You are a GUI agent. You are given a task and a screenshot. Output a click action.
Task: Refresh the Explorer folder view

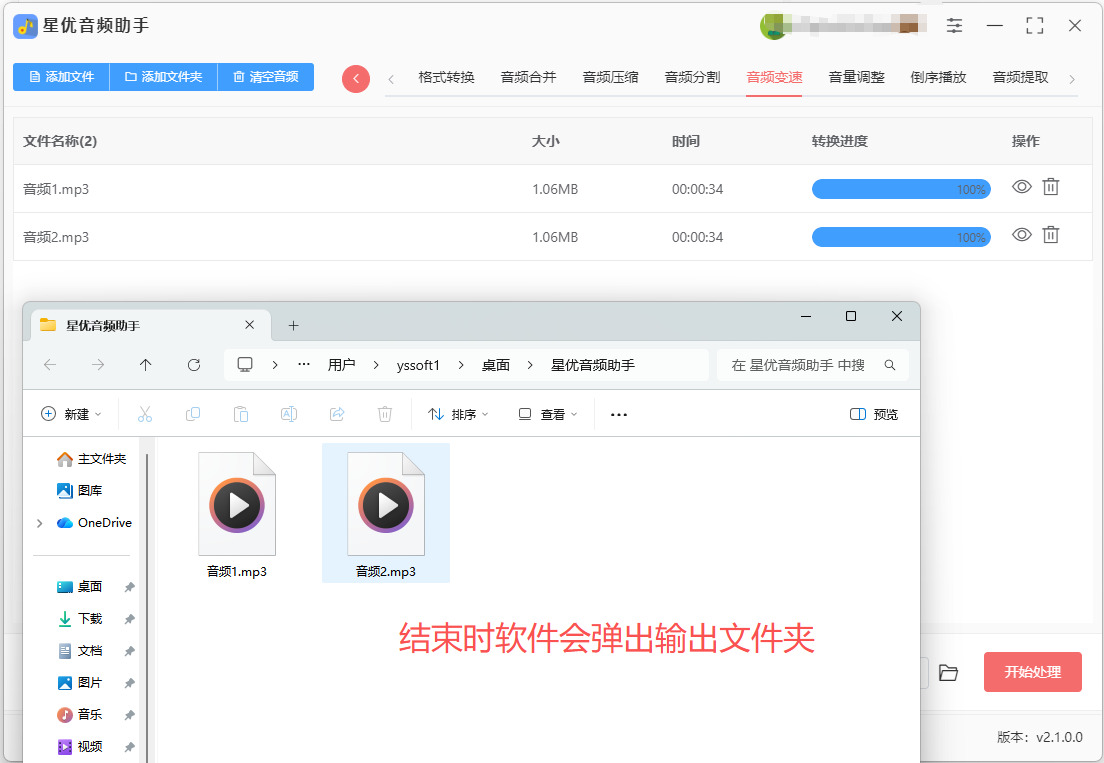pyautogui.click(x=194, y=365)
